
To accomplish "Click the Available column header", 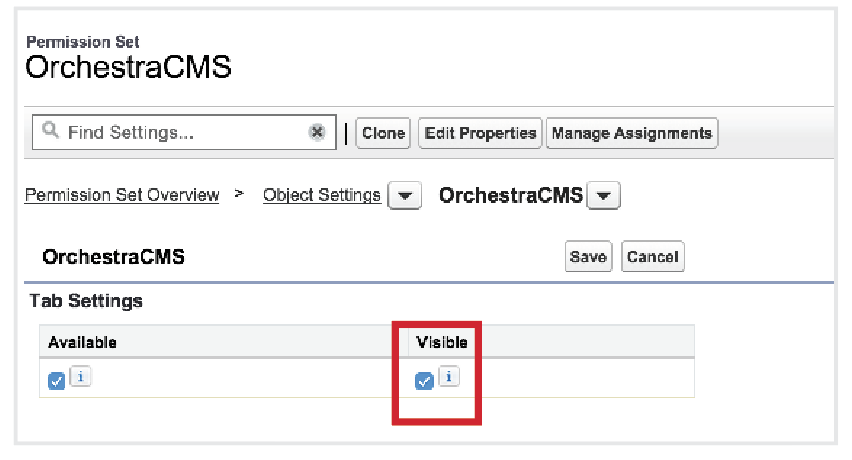I will (83, 342).
